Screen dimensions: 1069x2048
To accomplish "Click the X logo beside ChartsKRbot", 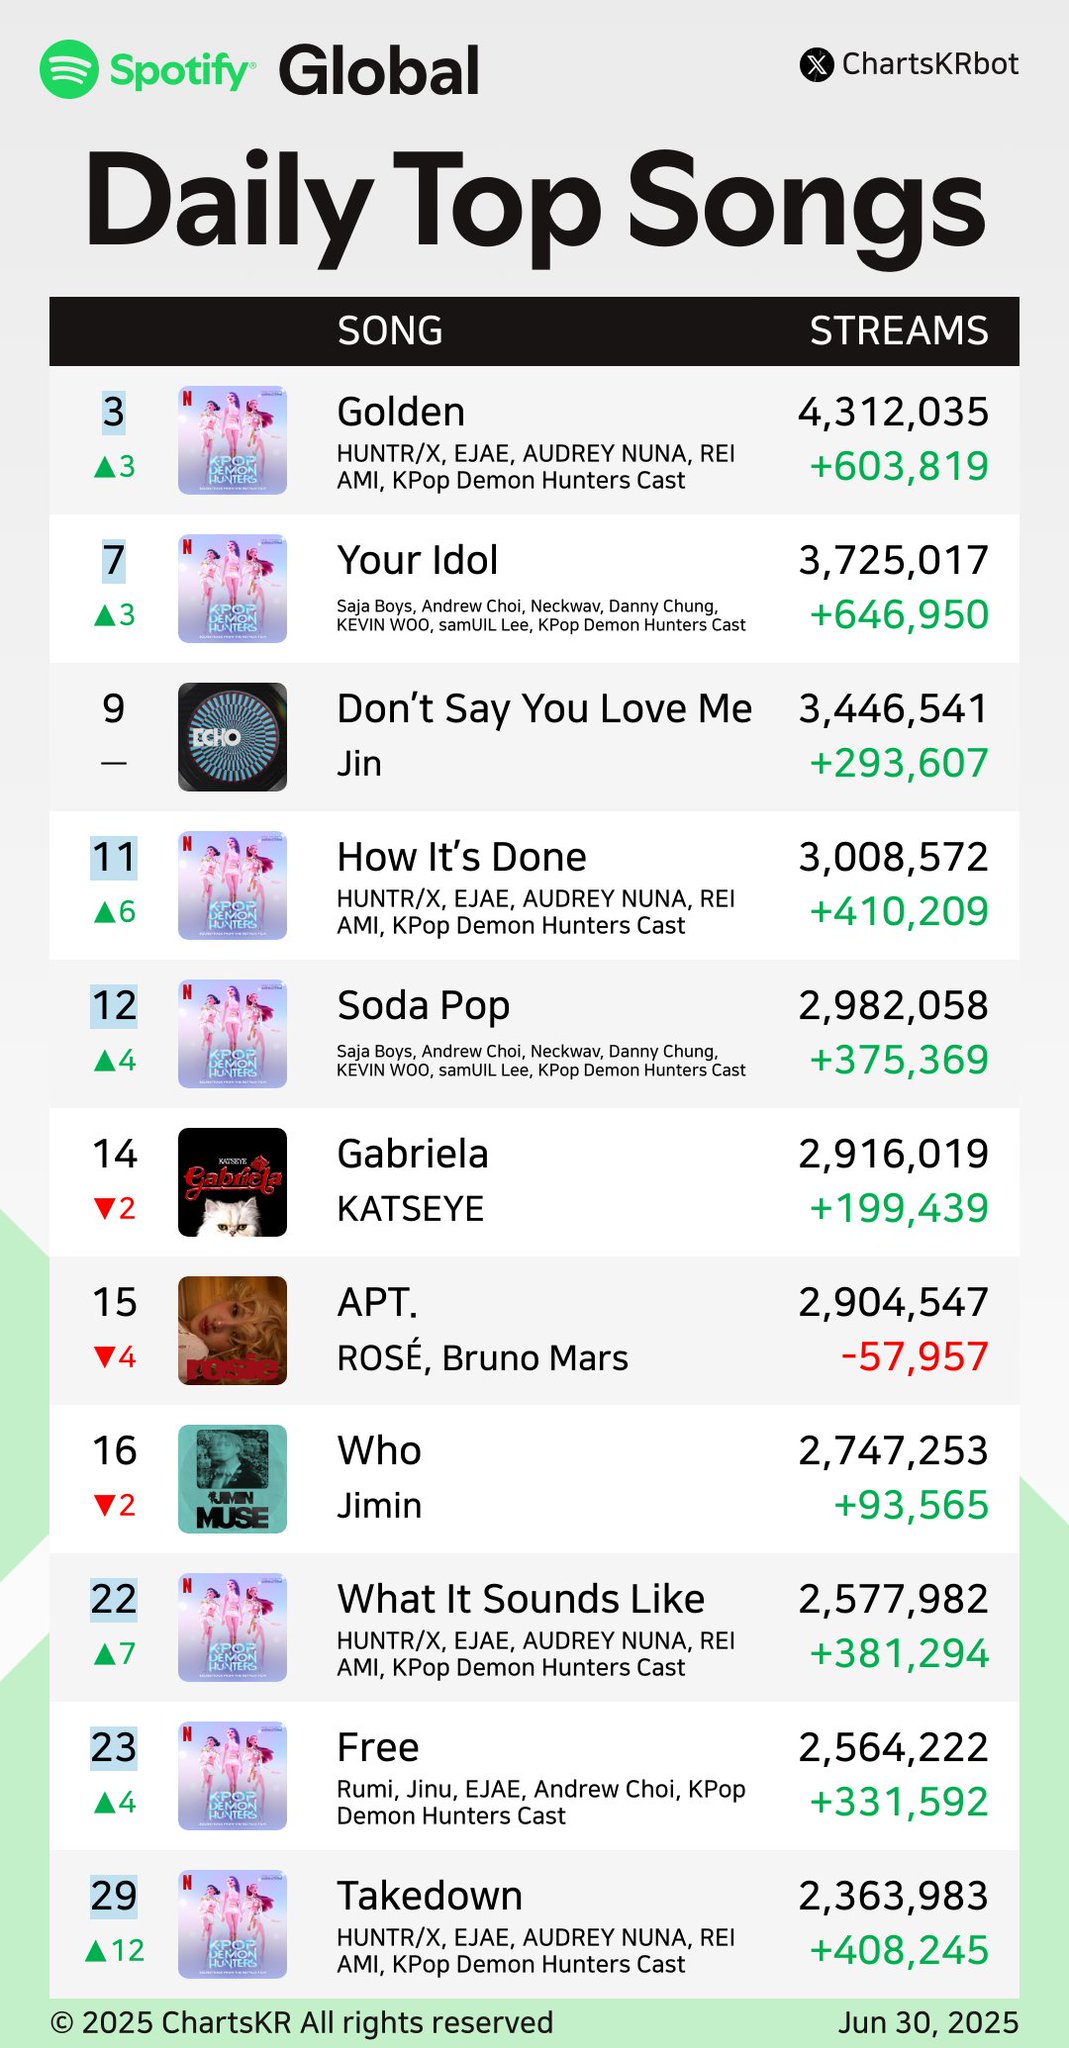I will (x=817, y=65).
